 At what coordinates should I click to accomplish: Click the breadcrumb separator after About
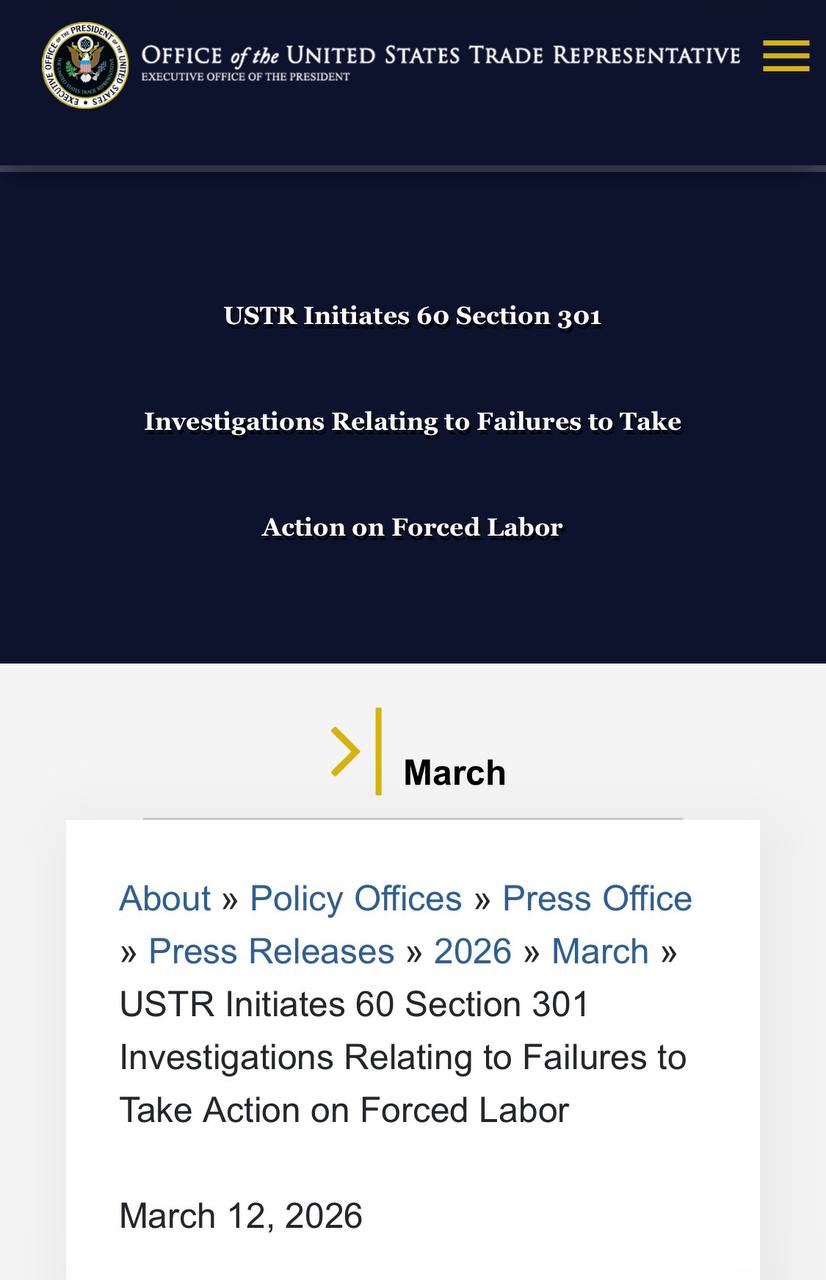[230, 899]
